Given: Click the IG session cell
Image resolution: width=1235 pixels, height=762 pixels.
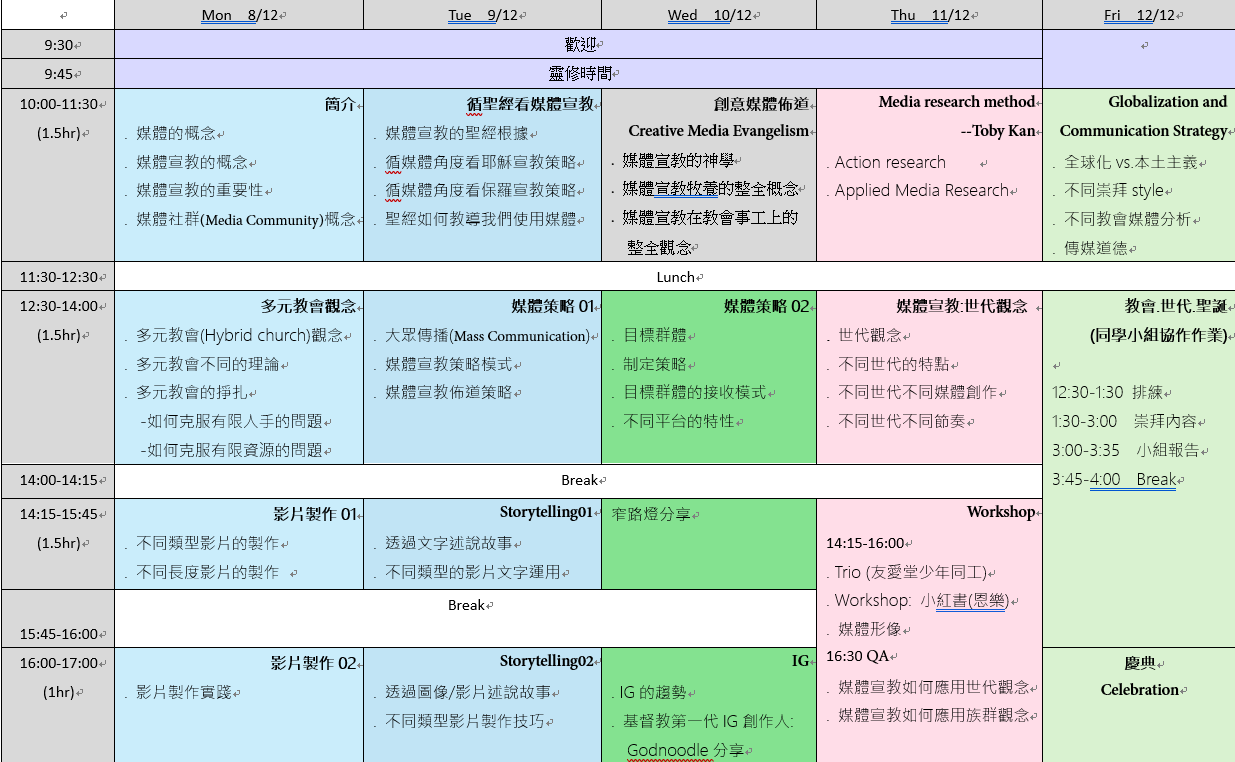Looking at the screenshot, I should click(710, 700).
